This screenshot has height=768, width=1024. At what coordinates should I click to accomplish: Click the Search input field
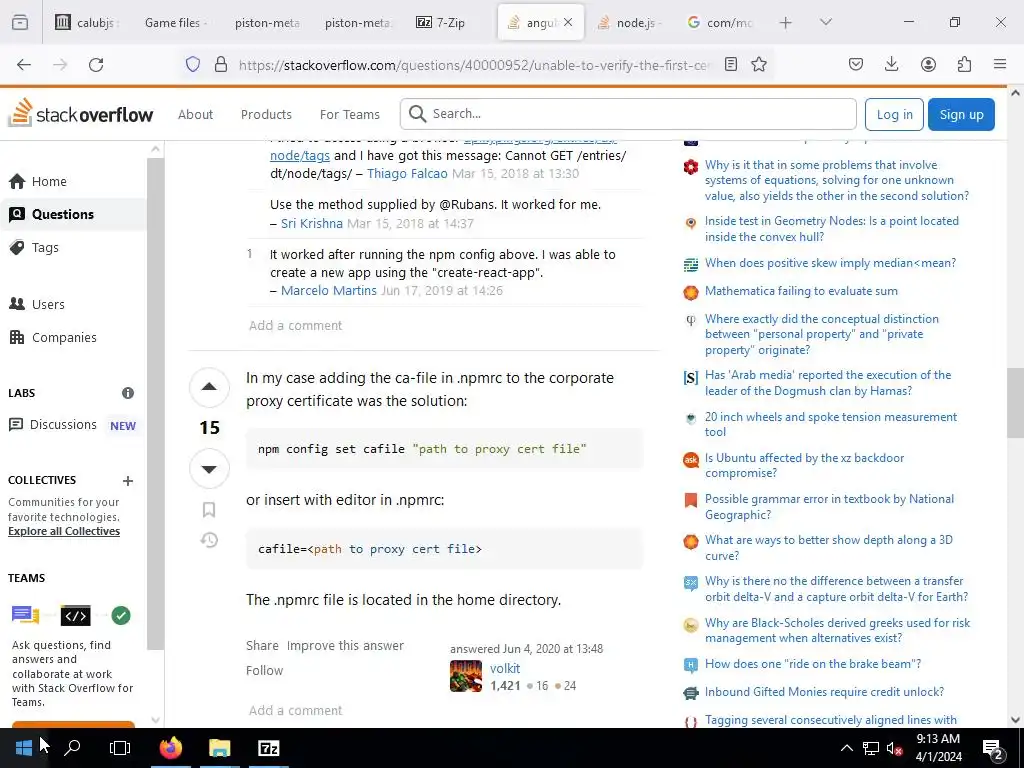[x=628, y=114]
